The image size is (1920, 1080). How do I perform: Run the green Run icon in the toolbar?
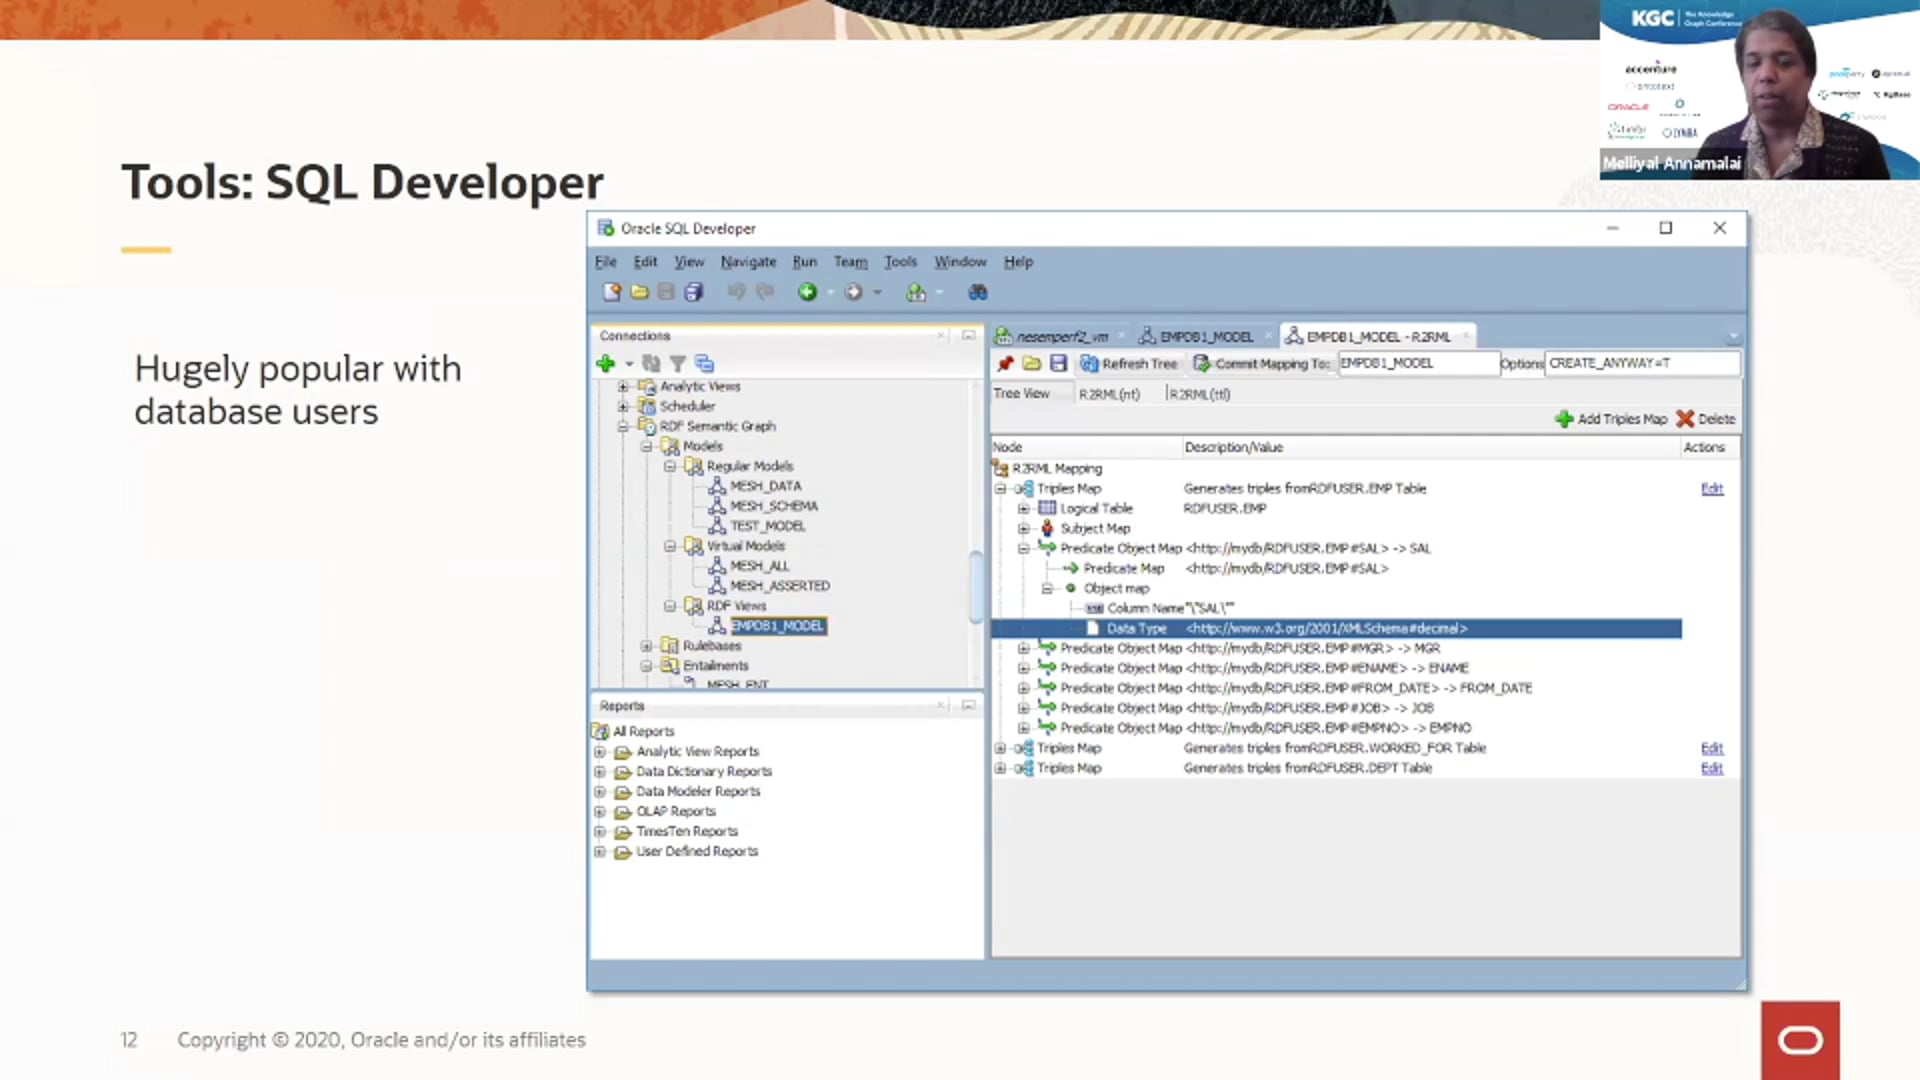point(806,291)
